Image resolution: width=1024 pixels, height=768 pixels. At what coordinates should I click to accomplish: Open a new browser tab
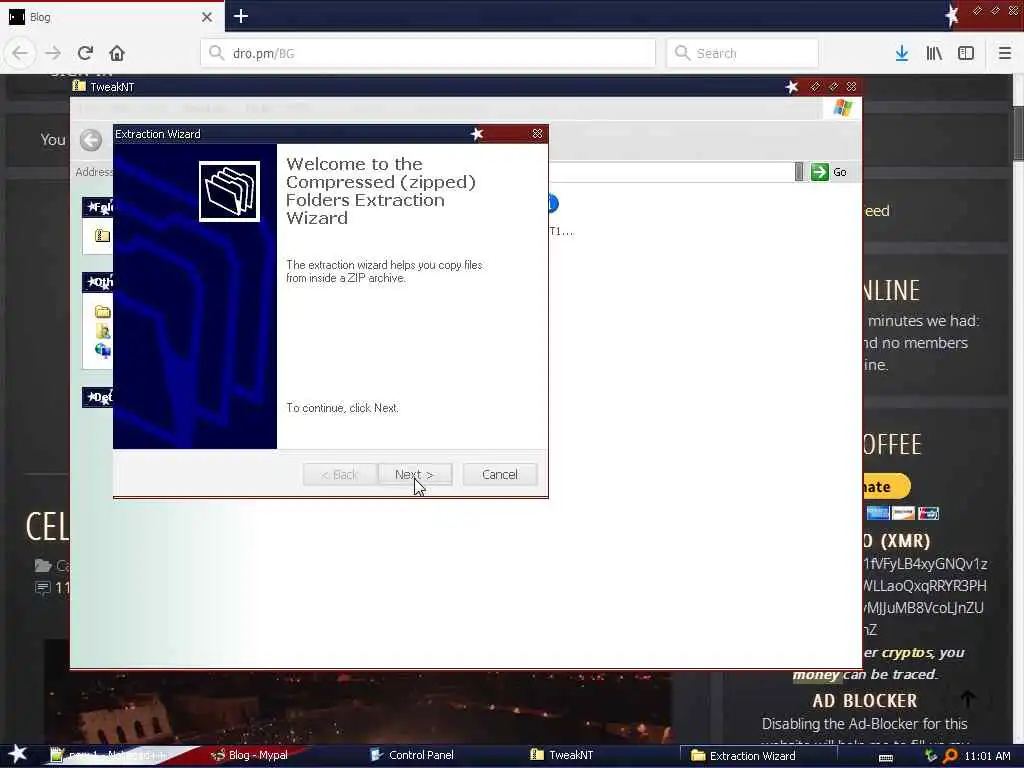(241, 16)
